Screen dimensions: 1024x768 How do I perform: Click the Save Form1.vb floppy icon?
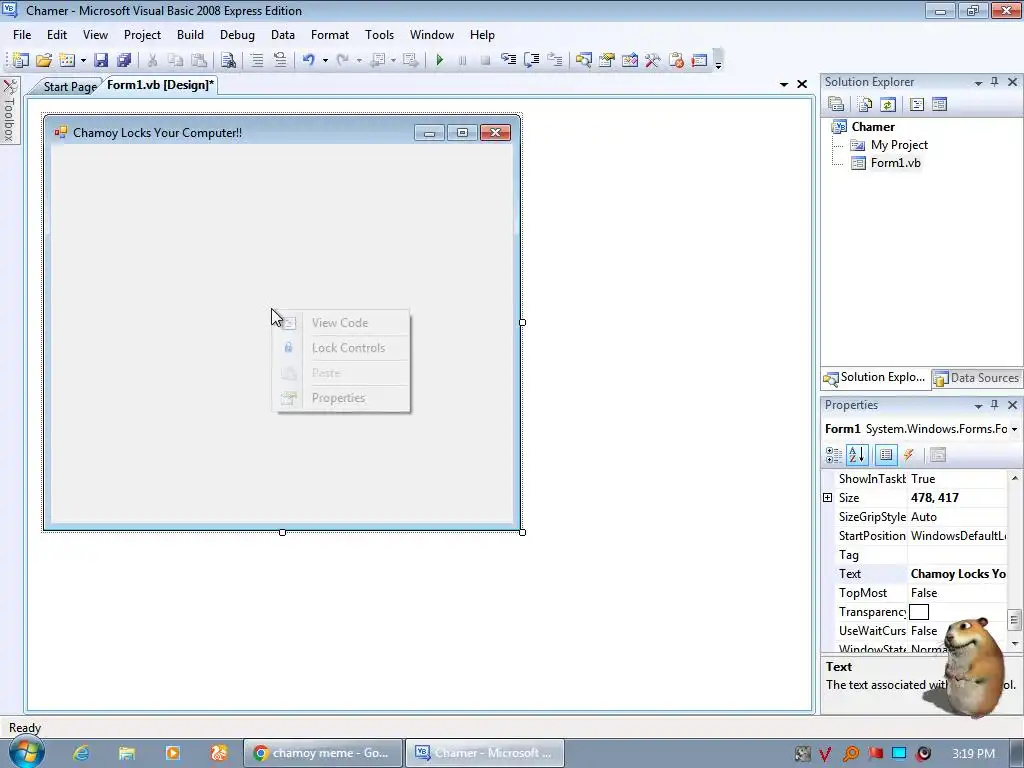tap(101, 60)
